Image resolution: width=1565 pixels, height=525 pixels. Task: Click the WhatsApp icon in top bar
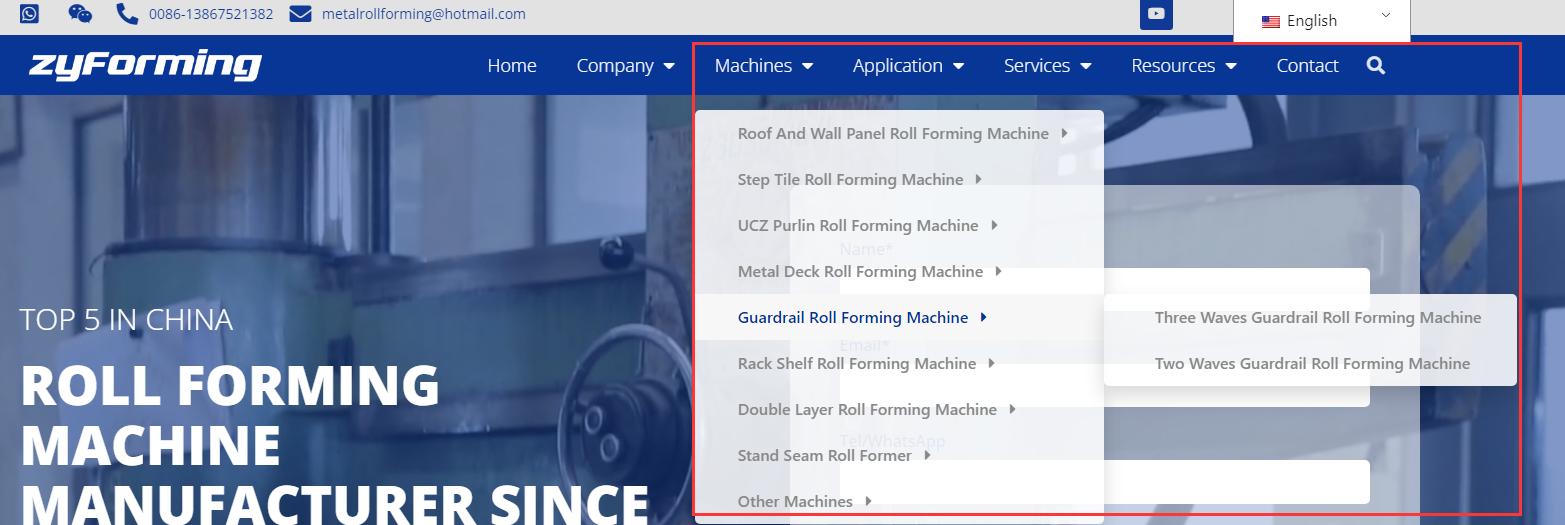[29, 14]
